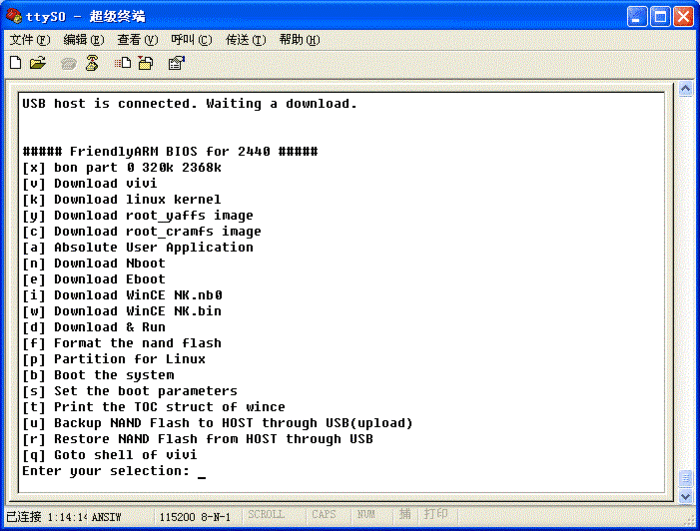Click '[k] Download linux kernel' line
Image resolution: width=700 pixels, height=531 pixels.
(122, 200)
